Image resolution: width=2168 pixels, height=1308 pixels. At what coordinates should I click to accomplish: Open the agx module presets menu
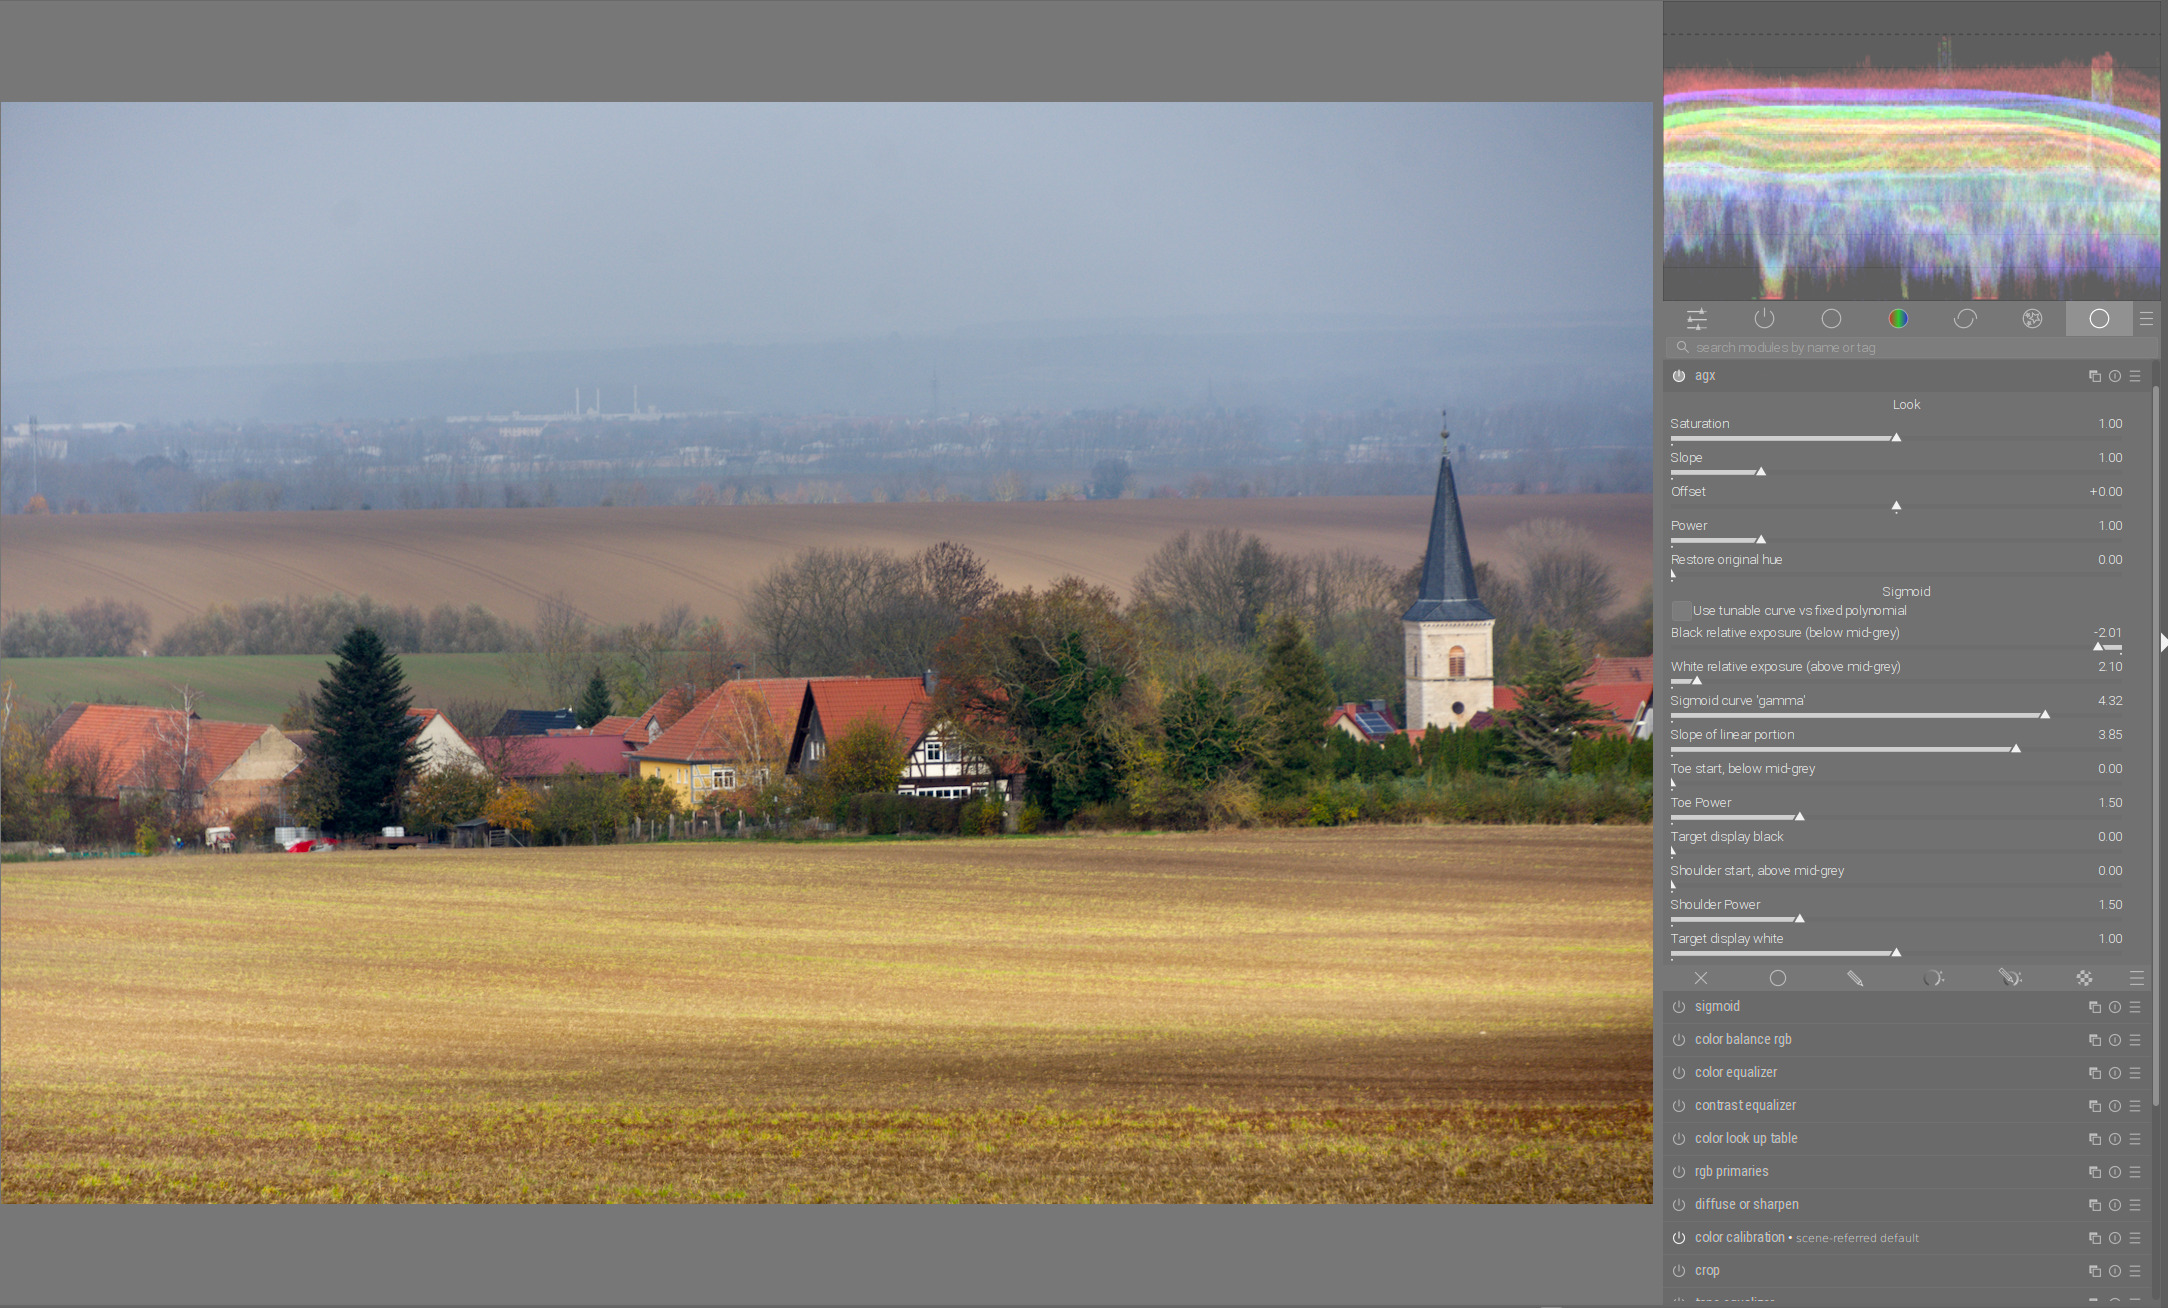click(x=2135, y=376)
